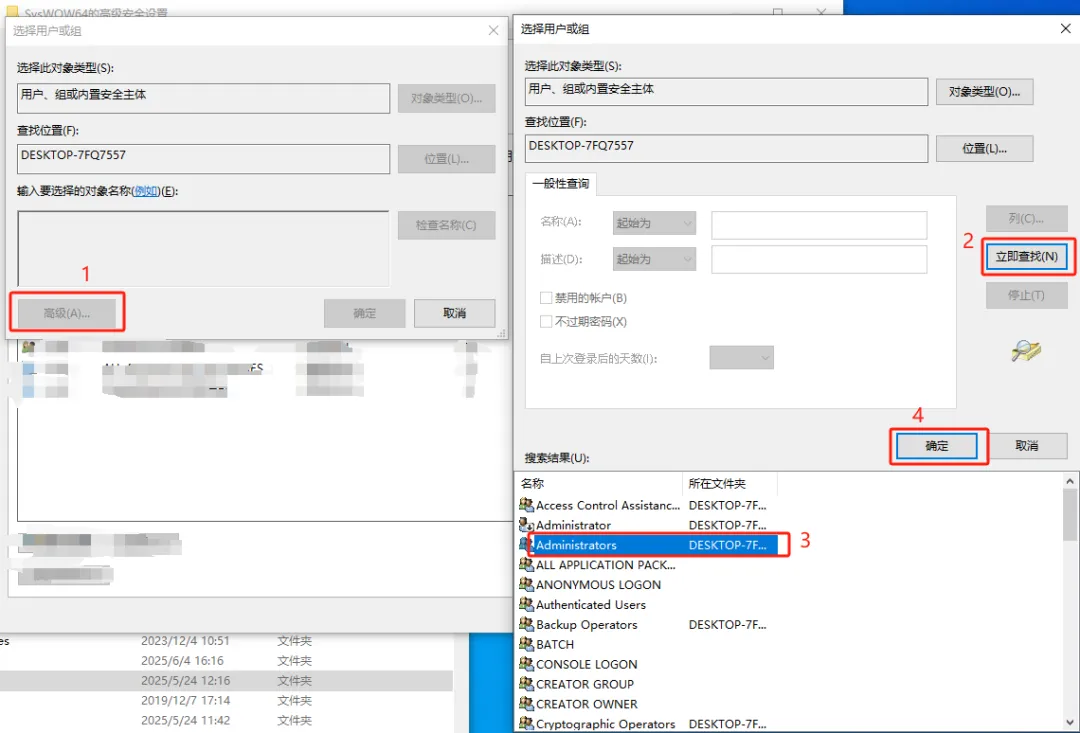Open the 描述(D) 起始为 dropdown
Screen dimensions: 1080x733
click(x=654, y=259)
